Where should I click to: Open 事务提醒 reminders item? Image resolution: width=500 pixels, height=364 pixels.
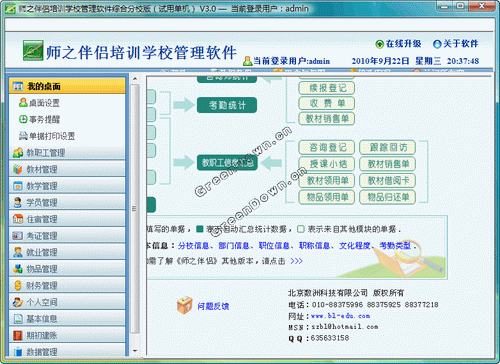click(39, 119)
